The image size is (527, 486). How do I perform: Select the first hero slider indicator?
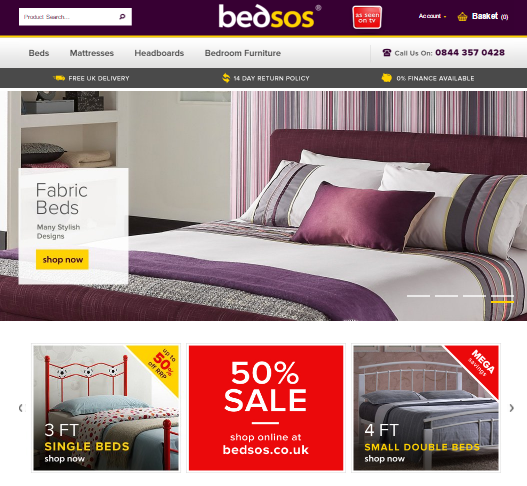[x=418, y=296]
